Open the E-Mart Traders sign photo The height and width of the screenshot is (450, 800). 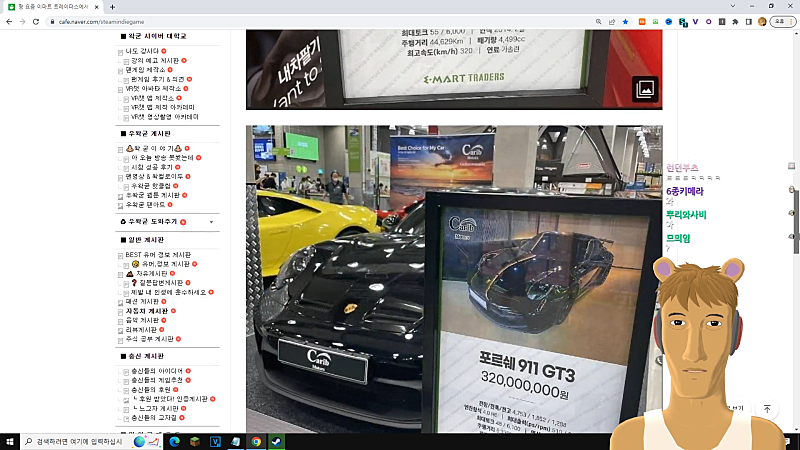tap(454, 69)
